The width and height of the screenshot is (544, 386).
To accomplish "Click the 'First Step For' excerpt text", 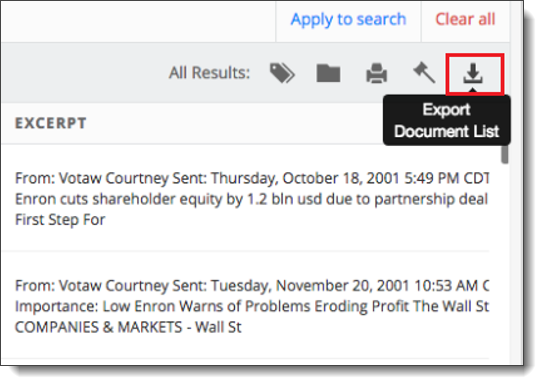I will point(60,220).
